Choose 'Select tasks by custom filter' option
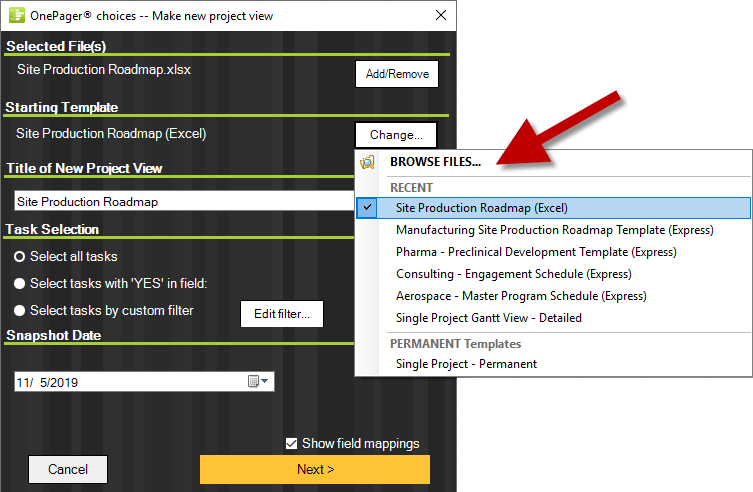This screenshot has height=492, width=753. pyautogui.click(x=20, y=311)
